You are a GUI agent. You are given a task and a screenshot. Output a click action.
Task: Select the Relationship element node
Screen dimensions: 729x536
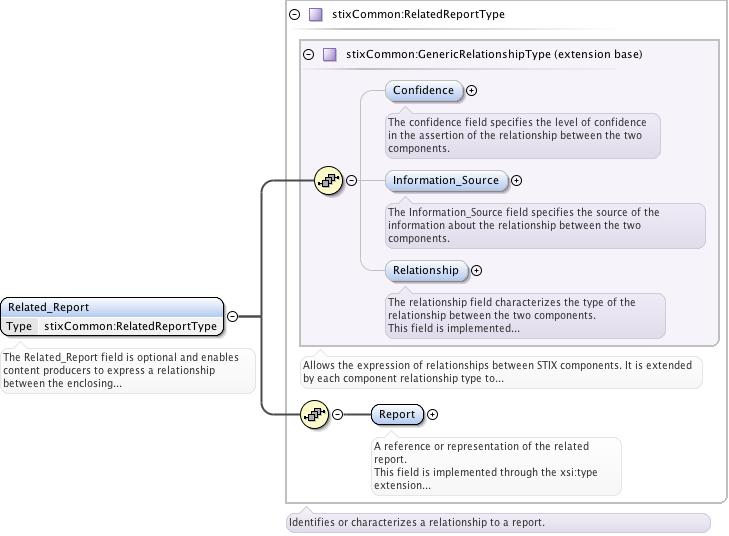pos(425,270)
